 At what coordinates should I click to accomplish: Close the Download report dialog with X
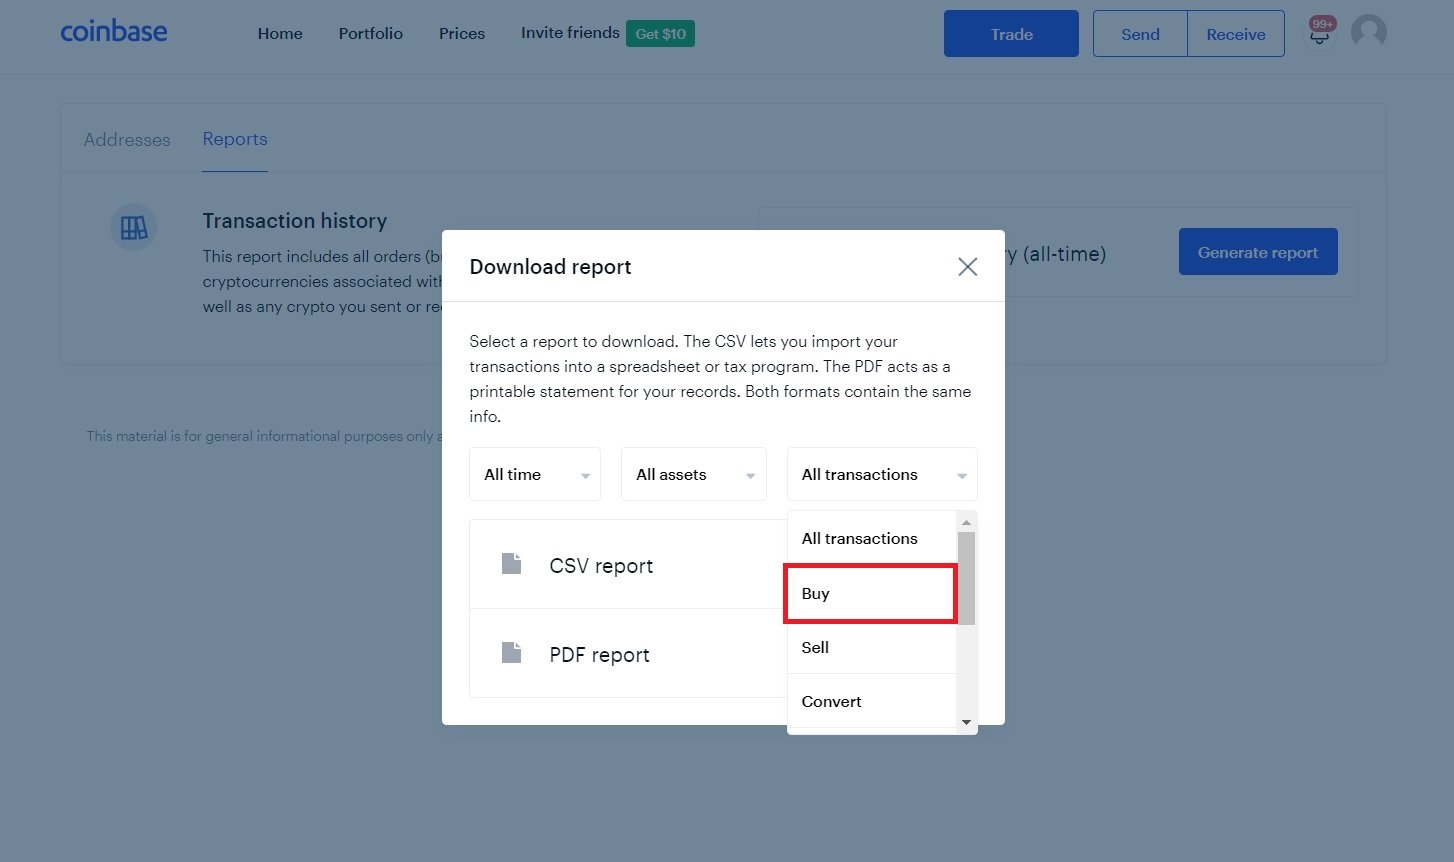pos(967,267)
